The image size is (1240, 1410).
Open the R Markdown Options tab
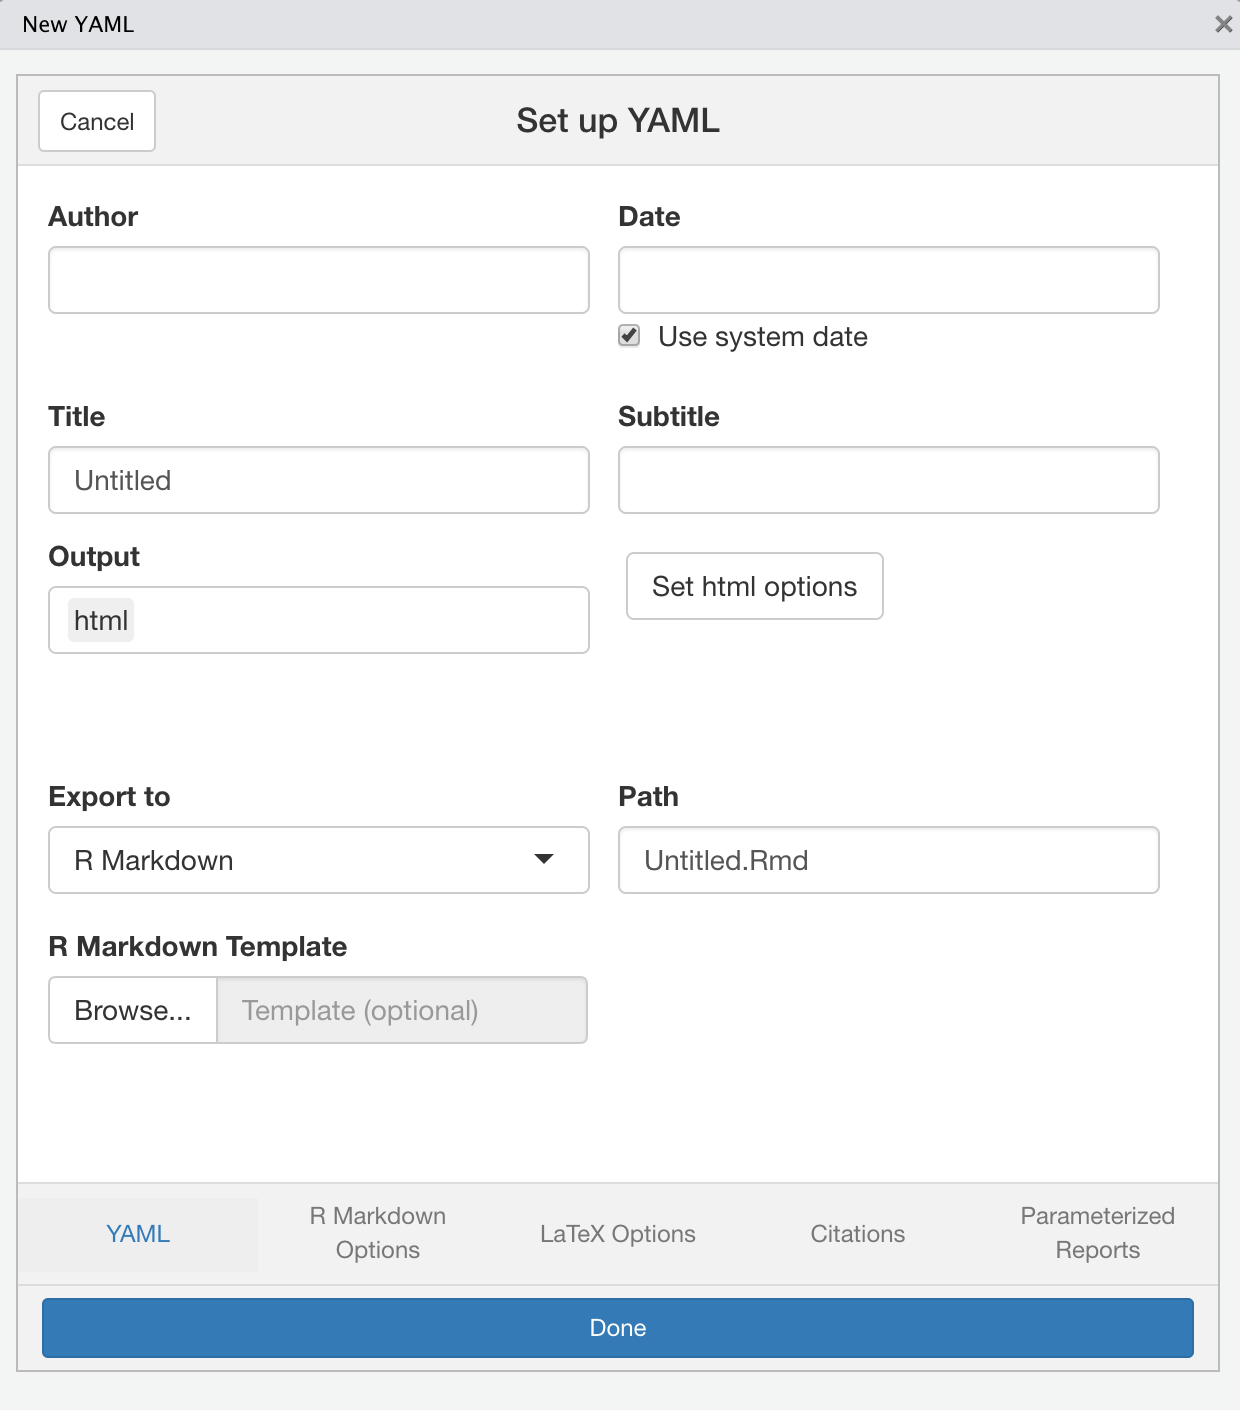(x=378, y=1233)
